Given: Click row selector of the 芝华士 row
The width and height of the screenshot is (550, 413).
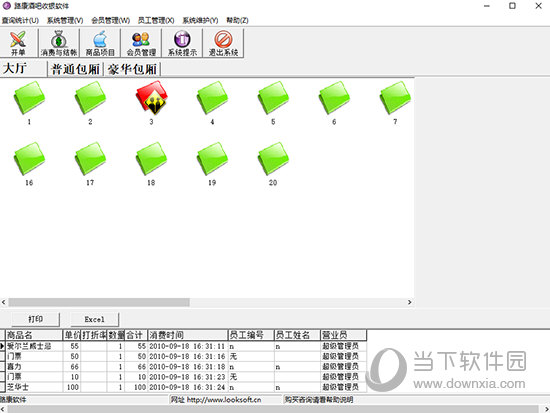Looking at the screenshot, I should click(2, 387).
